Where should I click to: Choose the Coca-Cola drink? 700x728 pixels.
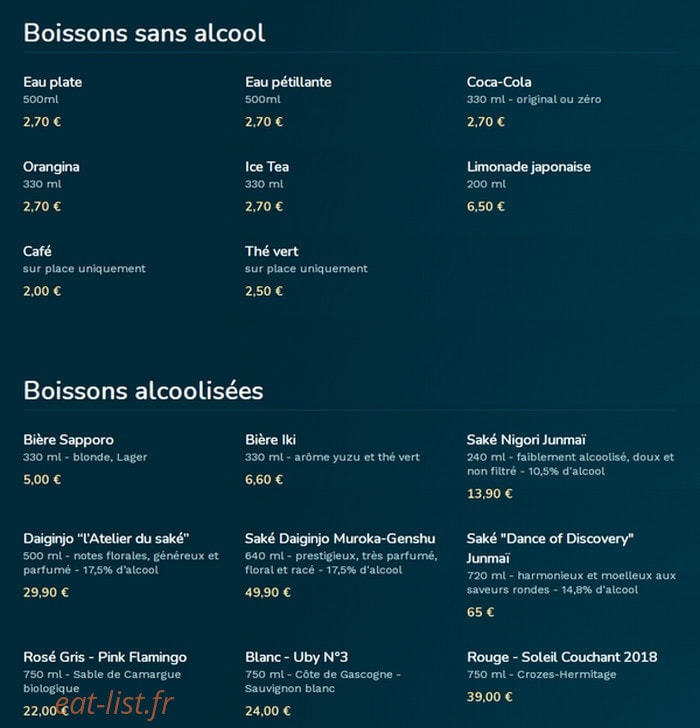499,82
